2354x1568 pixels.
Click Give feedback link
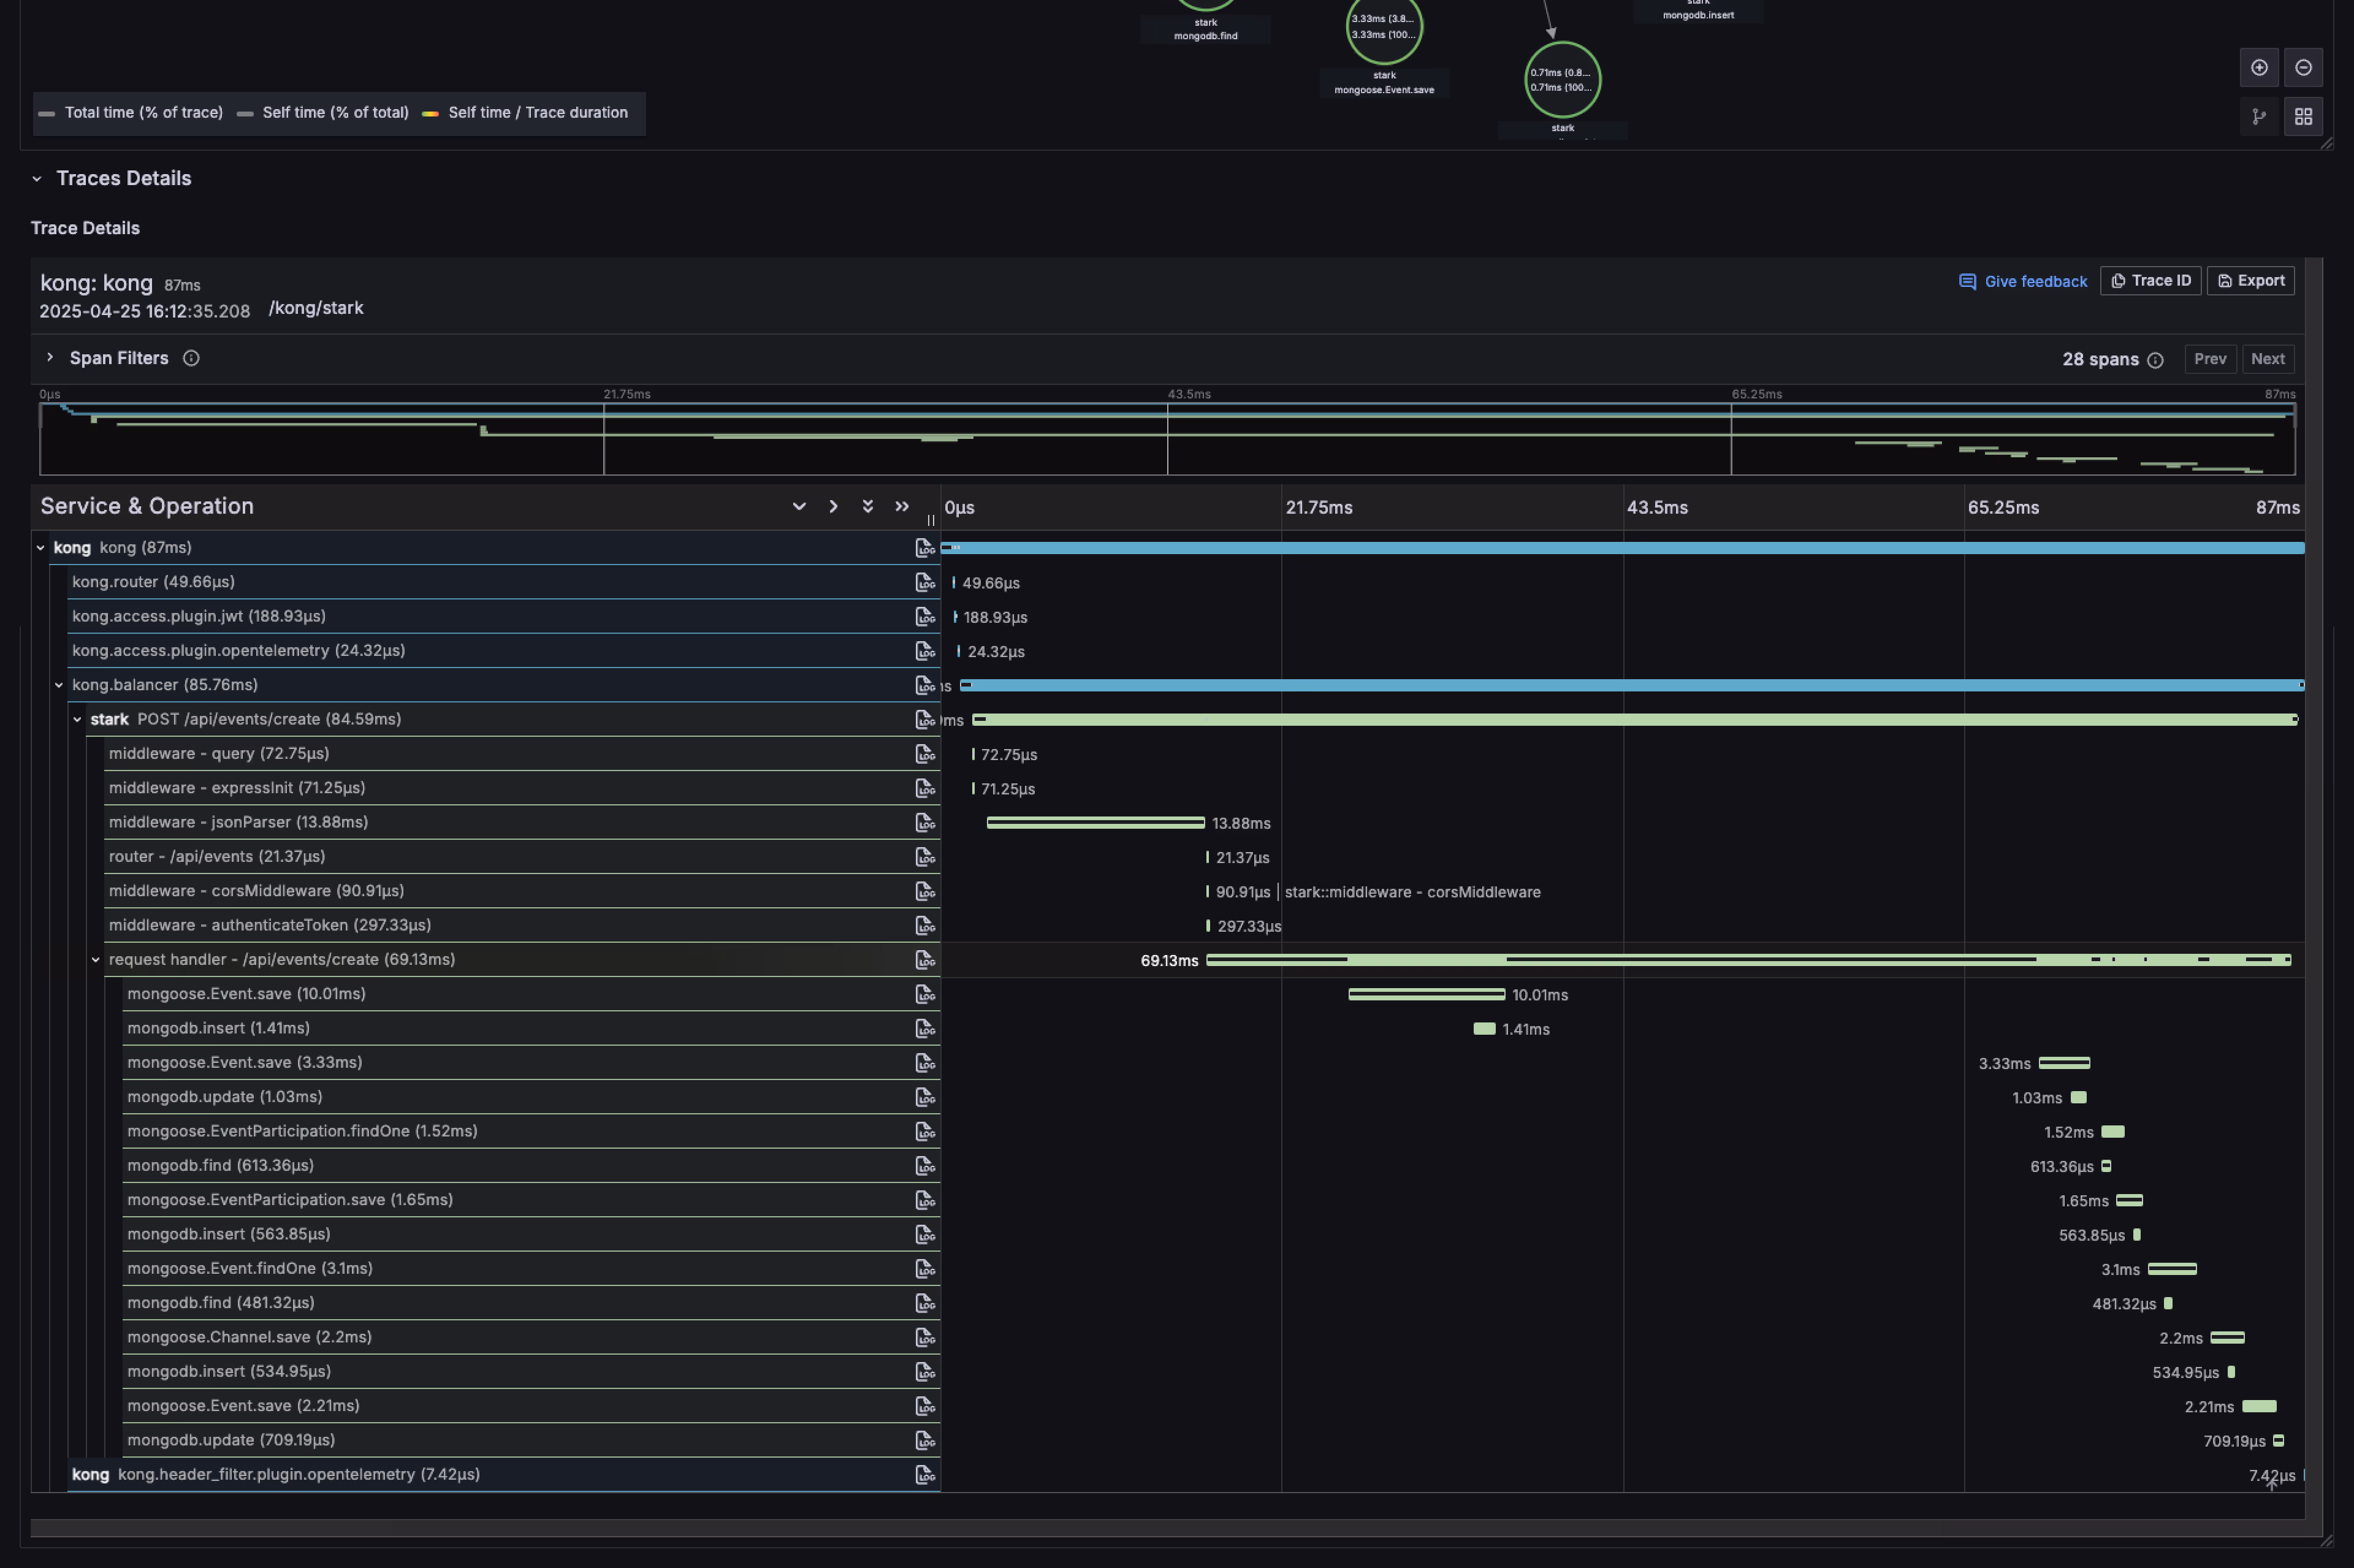[x=2023, y=282]
